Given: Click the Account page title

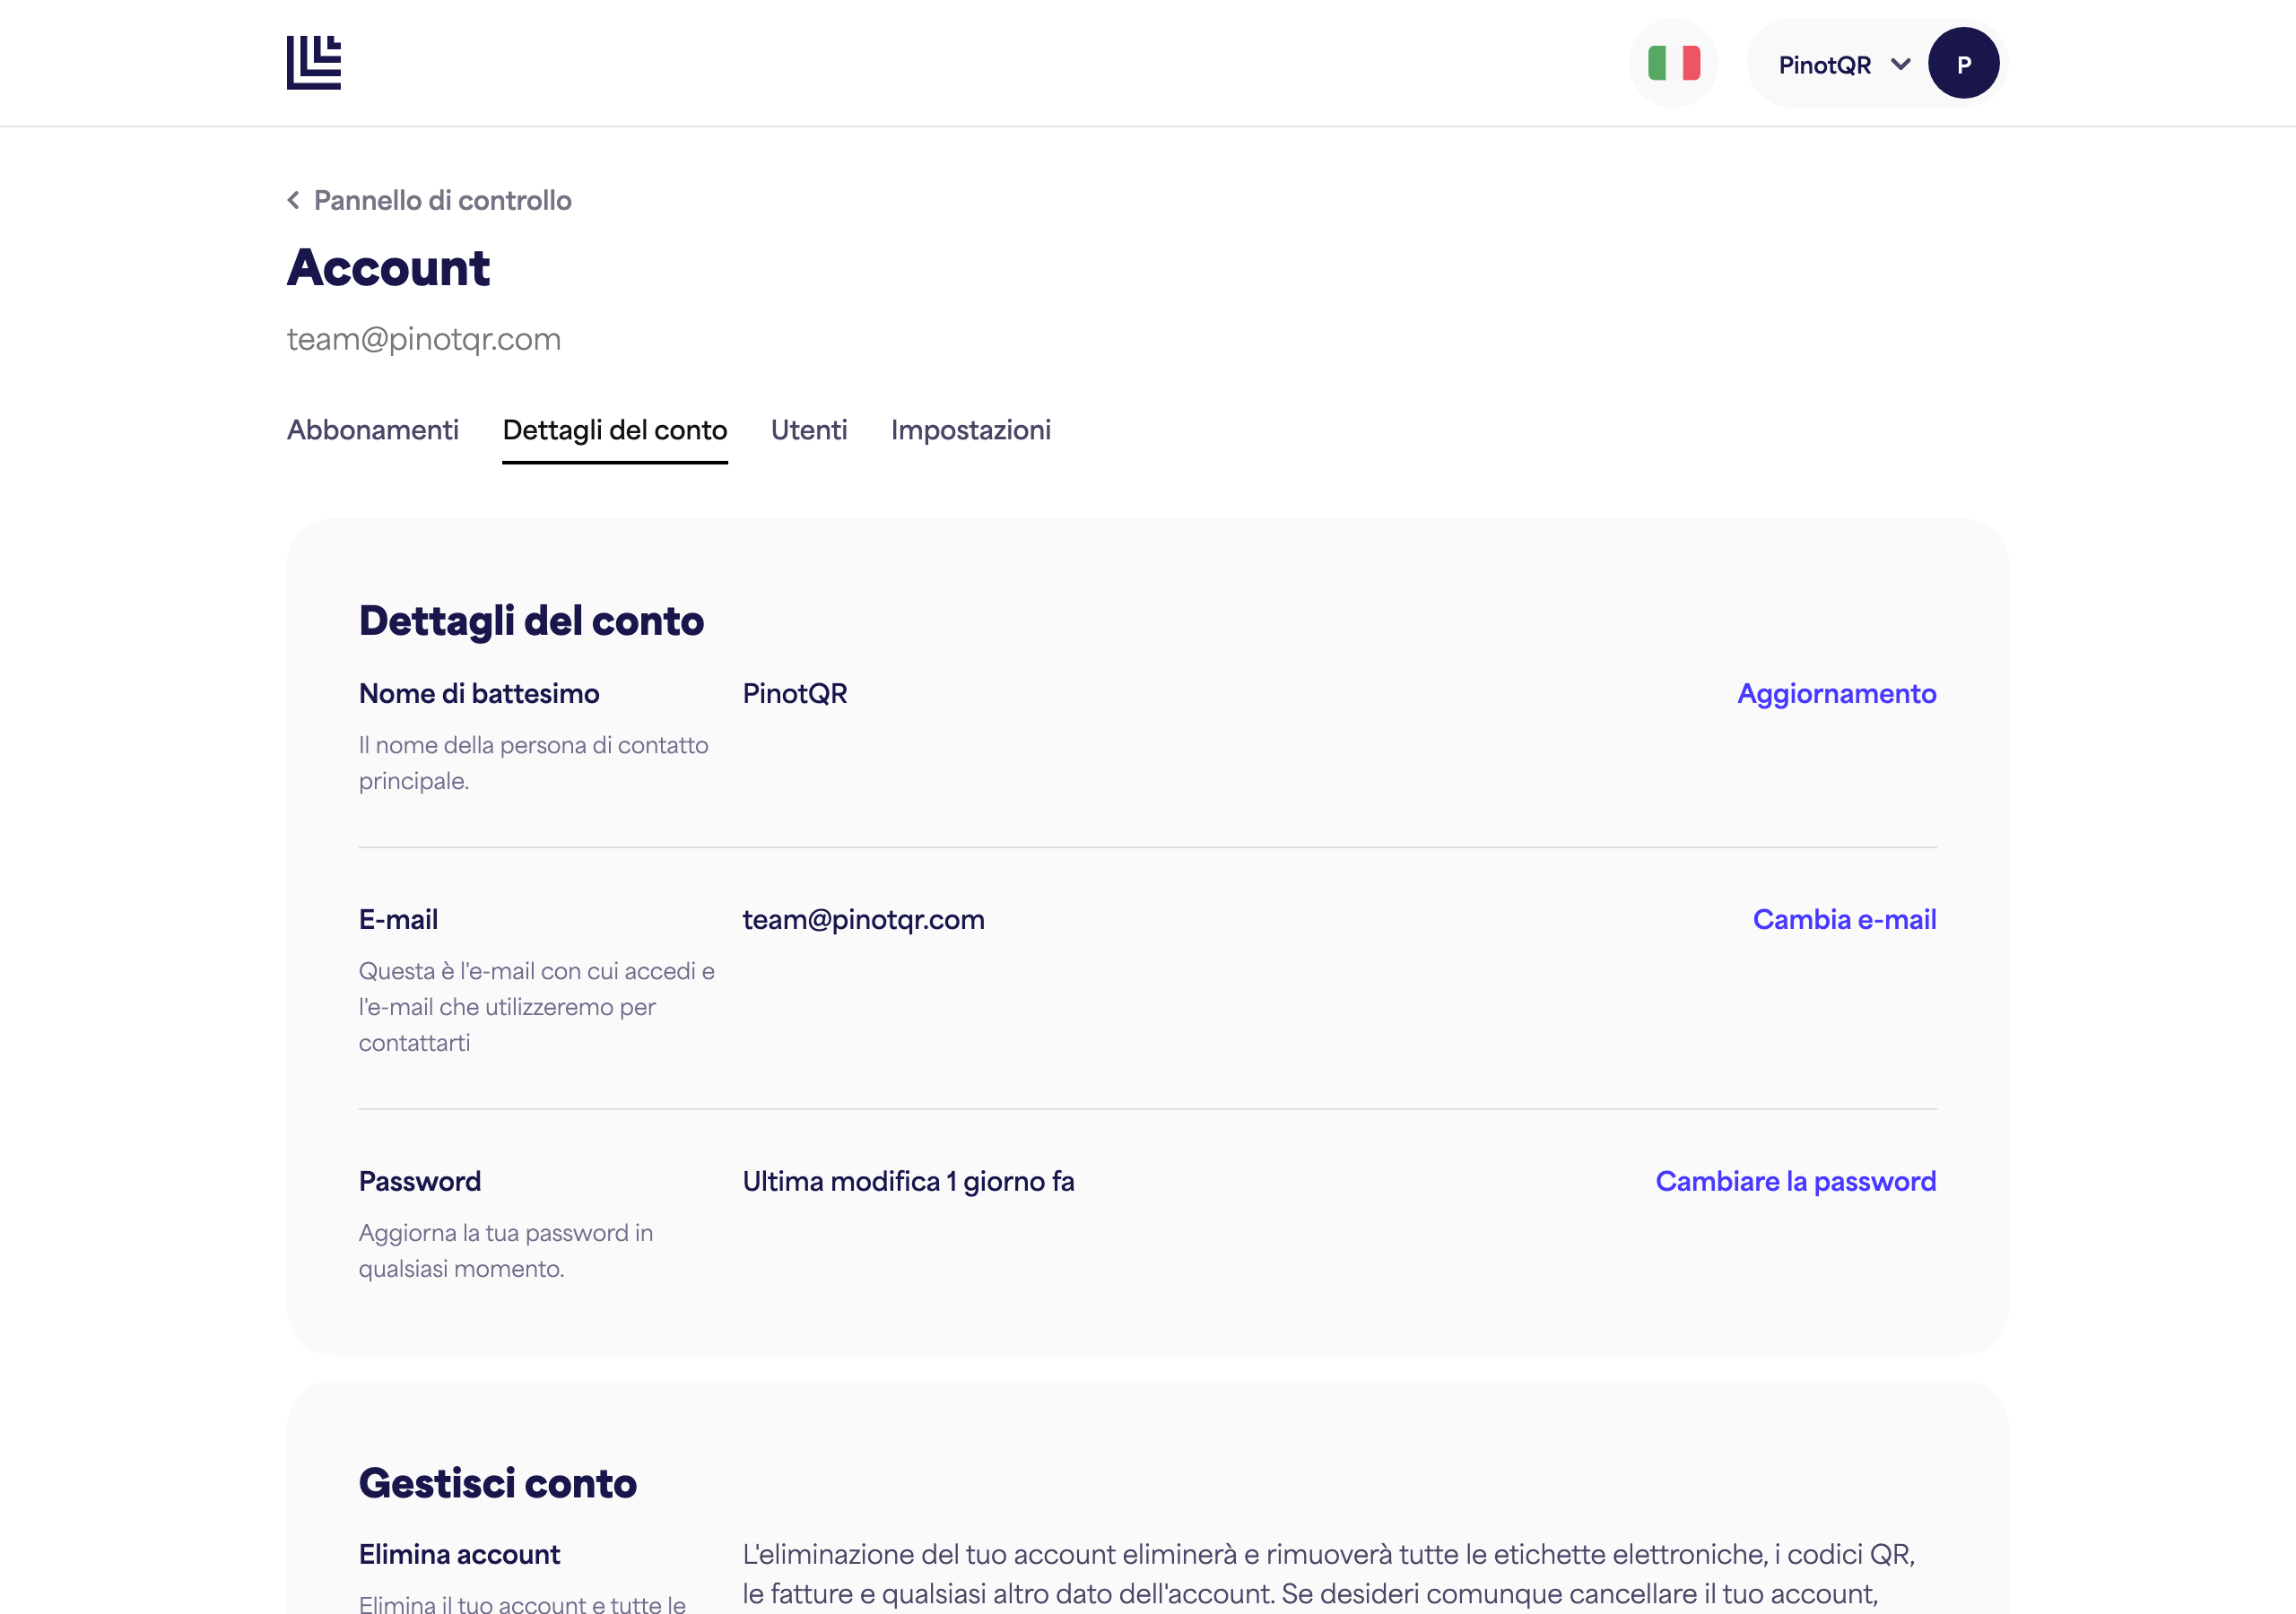Looking at the screenshot, I should click(388, 267).
